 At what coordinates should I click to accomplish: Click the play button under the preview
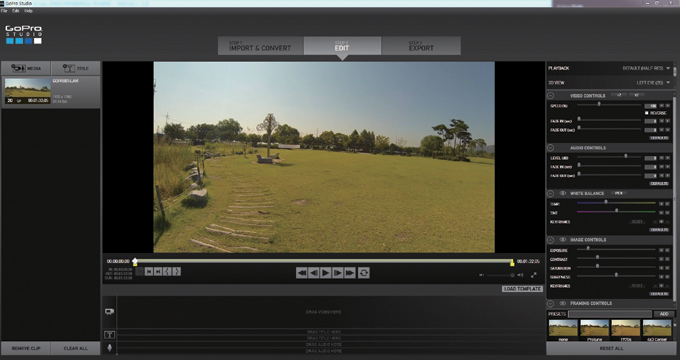[x=326, y=273]
